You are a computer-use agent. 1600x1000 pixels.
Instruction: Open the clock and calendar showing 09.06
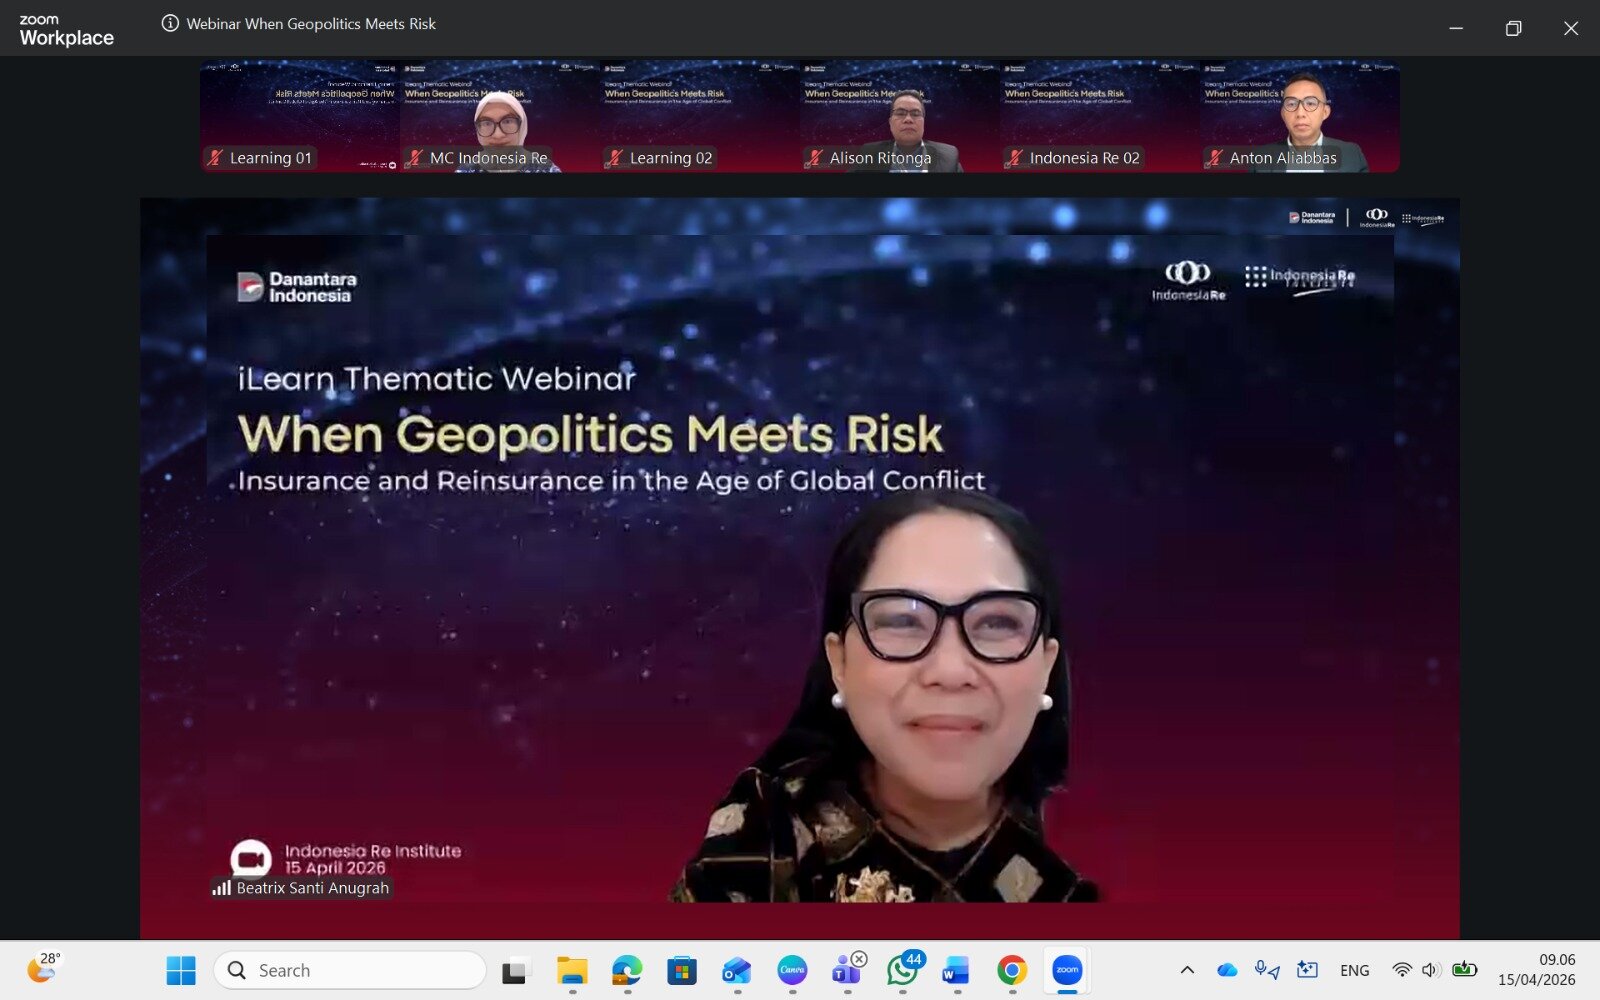coord(1537,970)
